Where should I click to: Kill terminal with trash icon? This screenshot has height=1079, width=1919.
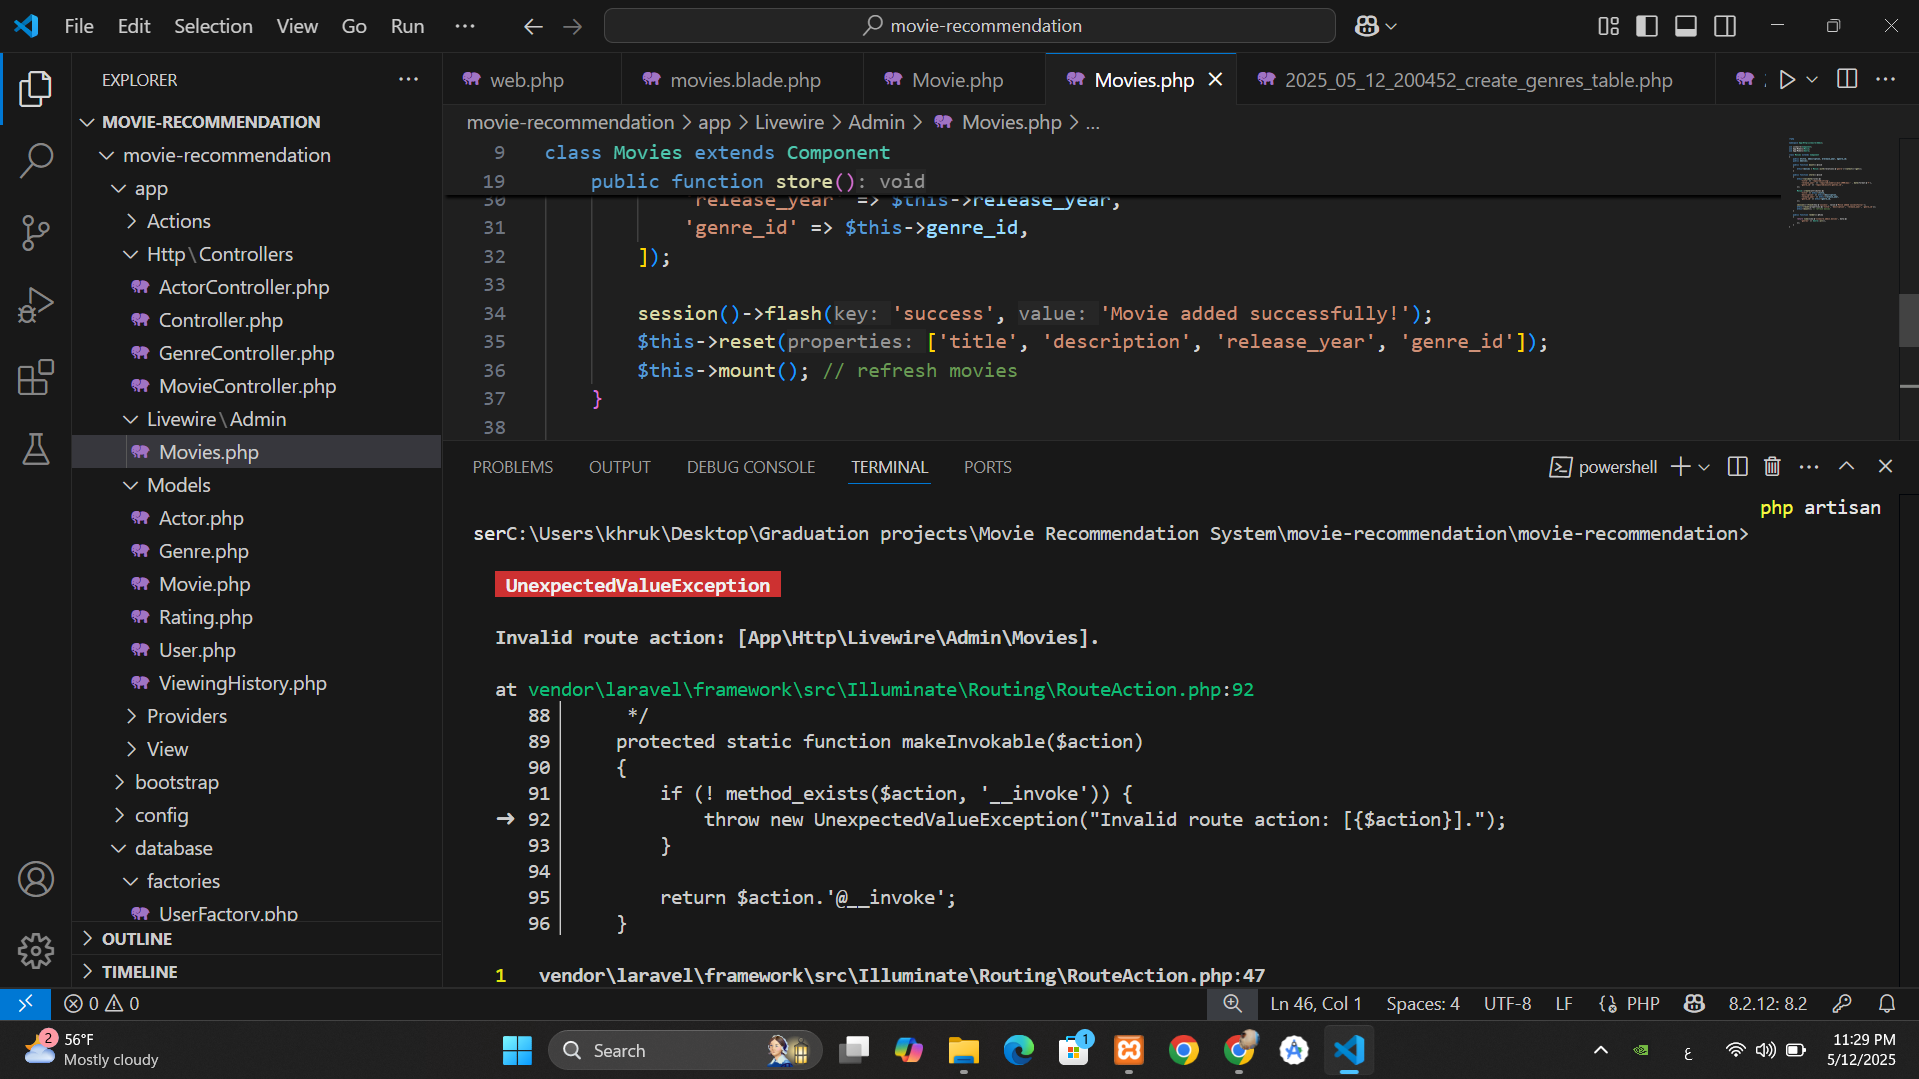point(1772,467)
